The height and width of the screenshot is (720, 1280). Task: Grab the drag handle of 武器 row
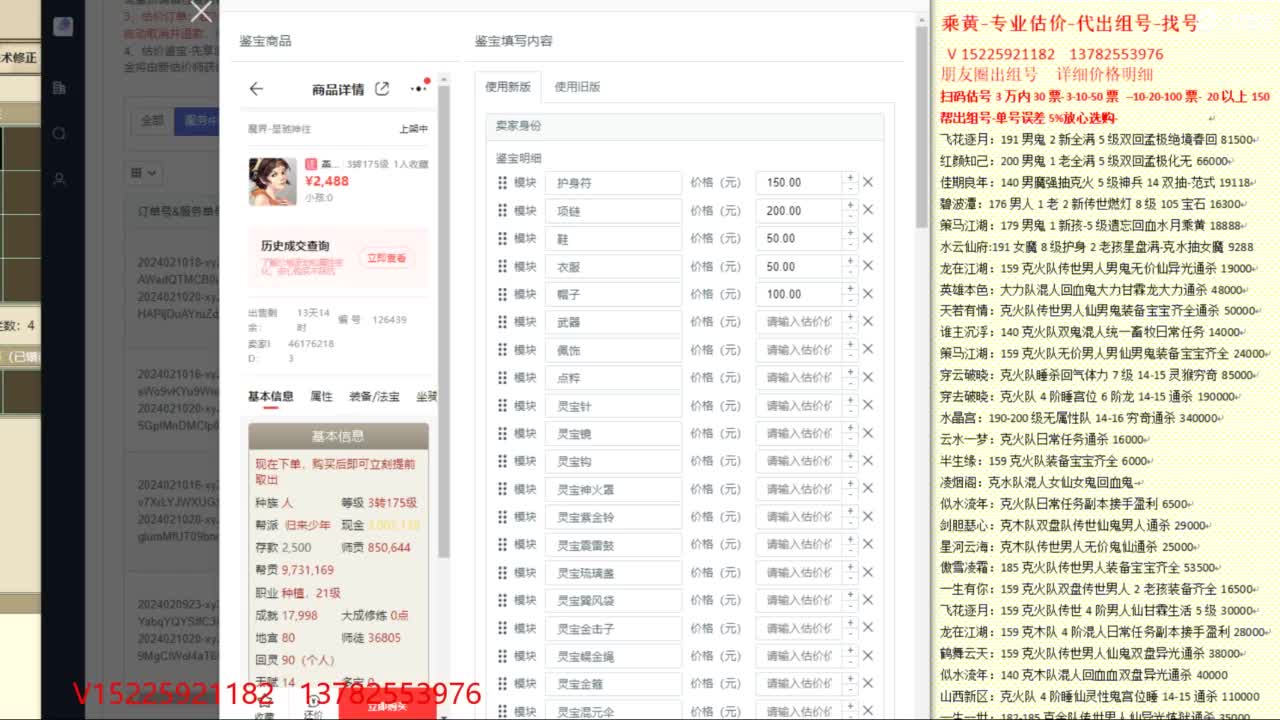click(x=502, y=322)
